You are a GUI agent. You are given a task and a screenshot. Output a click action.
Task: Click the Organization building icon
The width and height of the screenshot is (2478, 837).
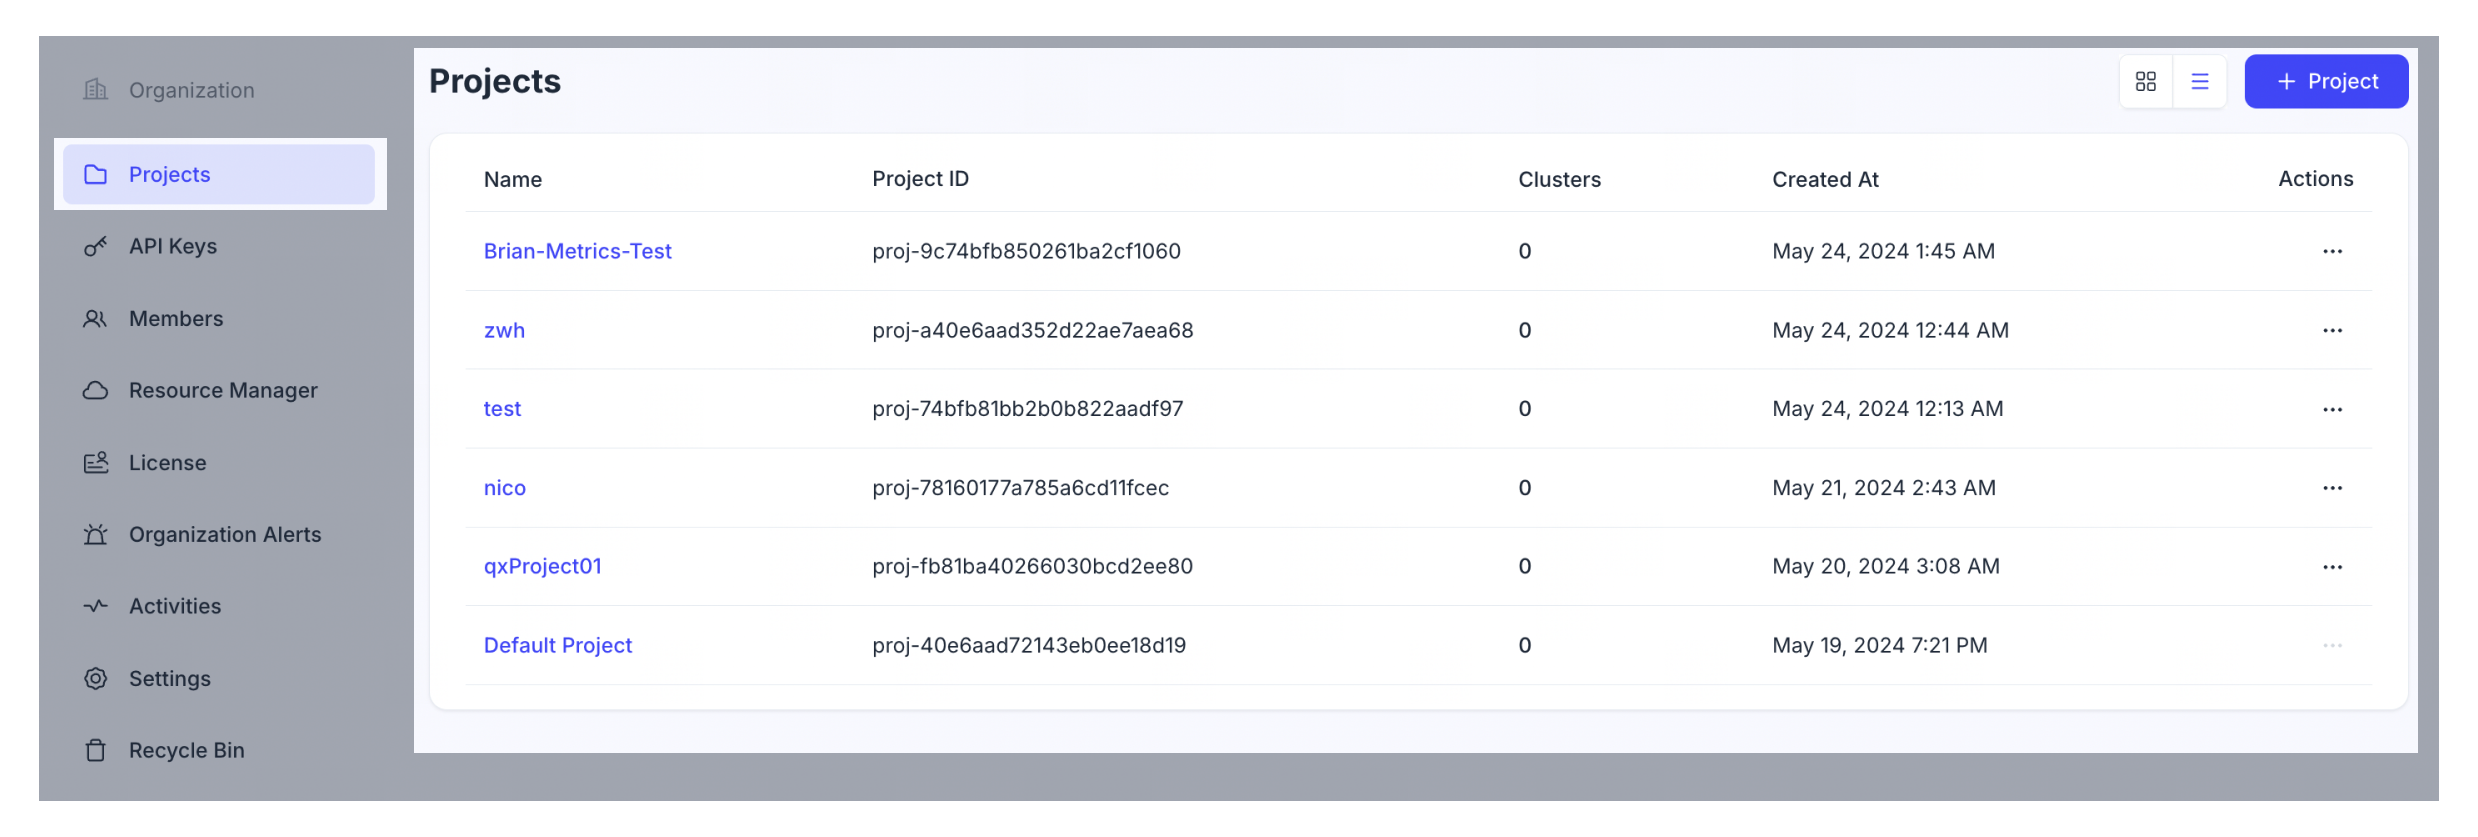point(95,90)
